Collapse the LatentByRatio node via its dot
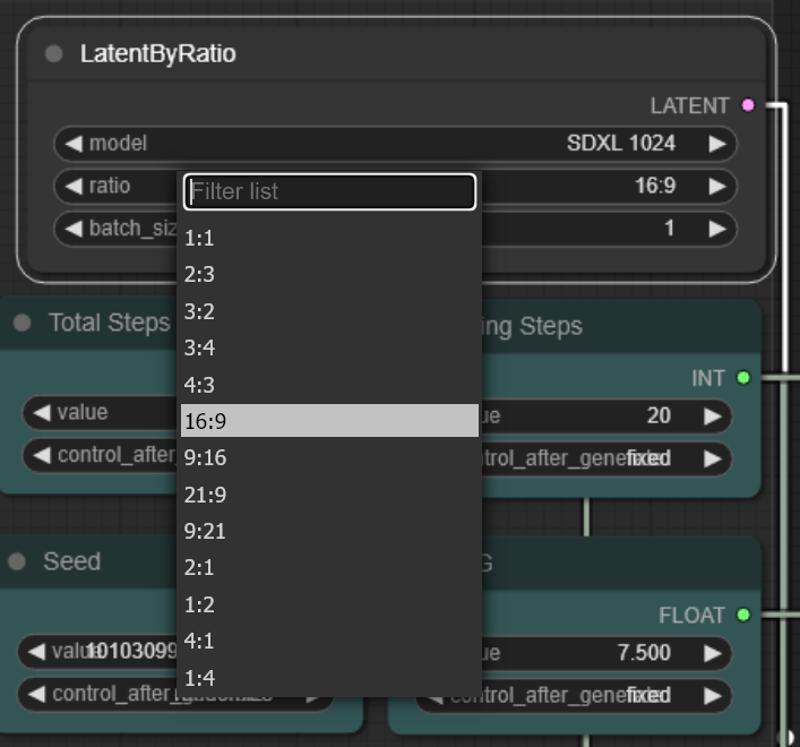The height and width of the screenshot is (747, 800). tap(54, 54)
